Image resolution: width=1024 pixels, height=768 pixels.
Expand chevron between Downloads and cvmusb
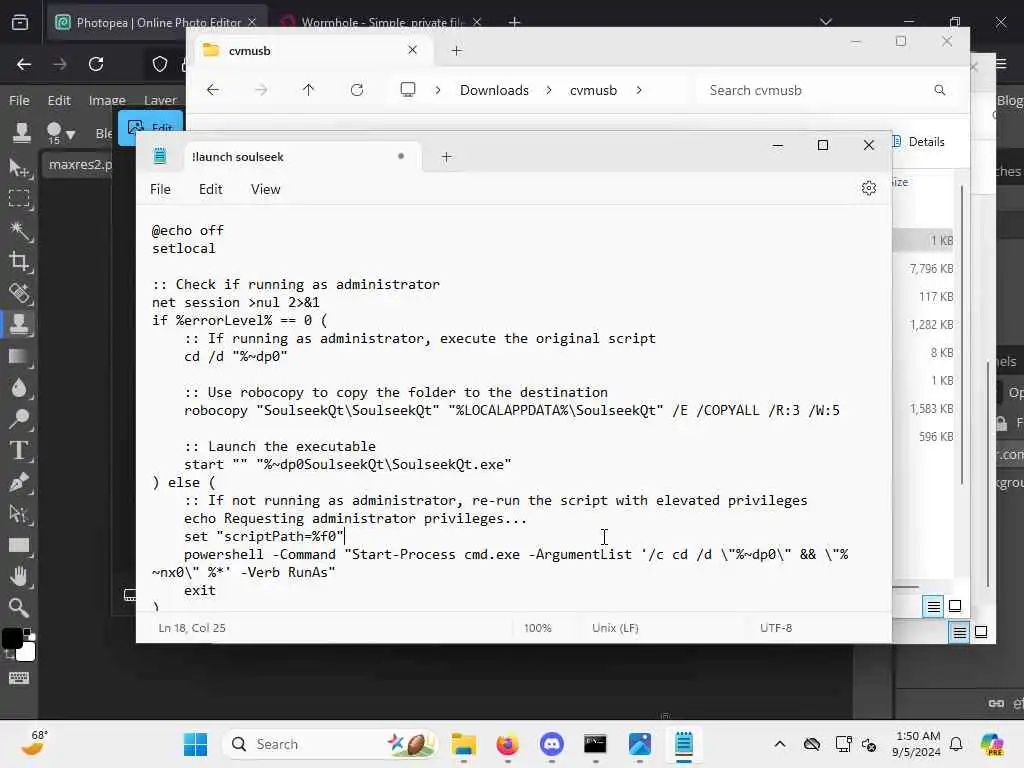[549, 90]
